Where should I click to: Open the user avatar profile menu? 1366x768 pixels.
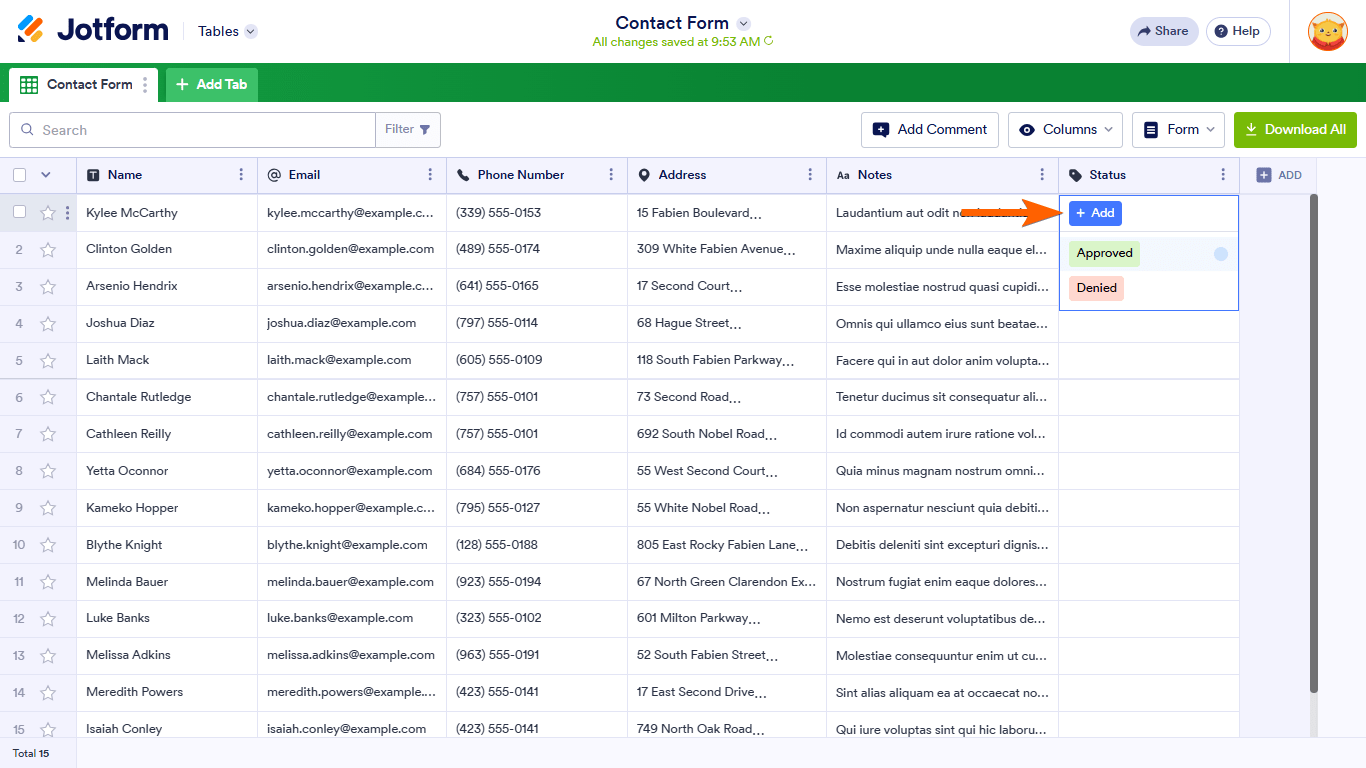pos(1327,31)
